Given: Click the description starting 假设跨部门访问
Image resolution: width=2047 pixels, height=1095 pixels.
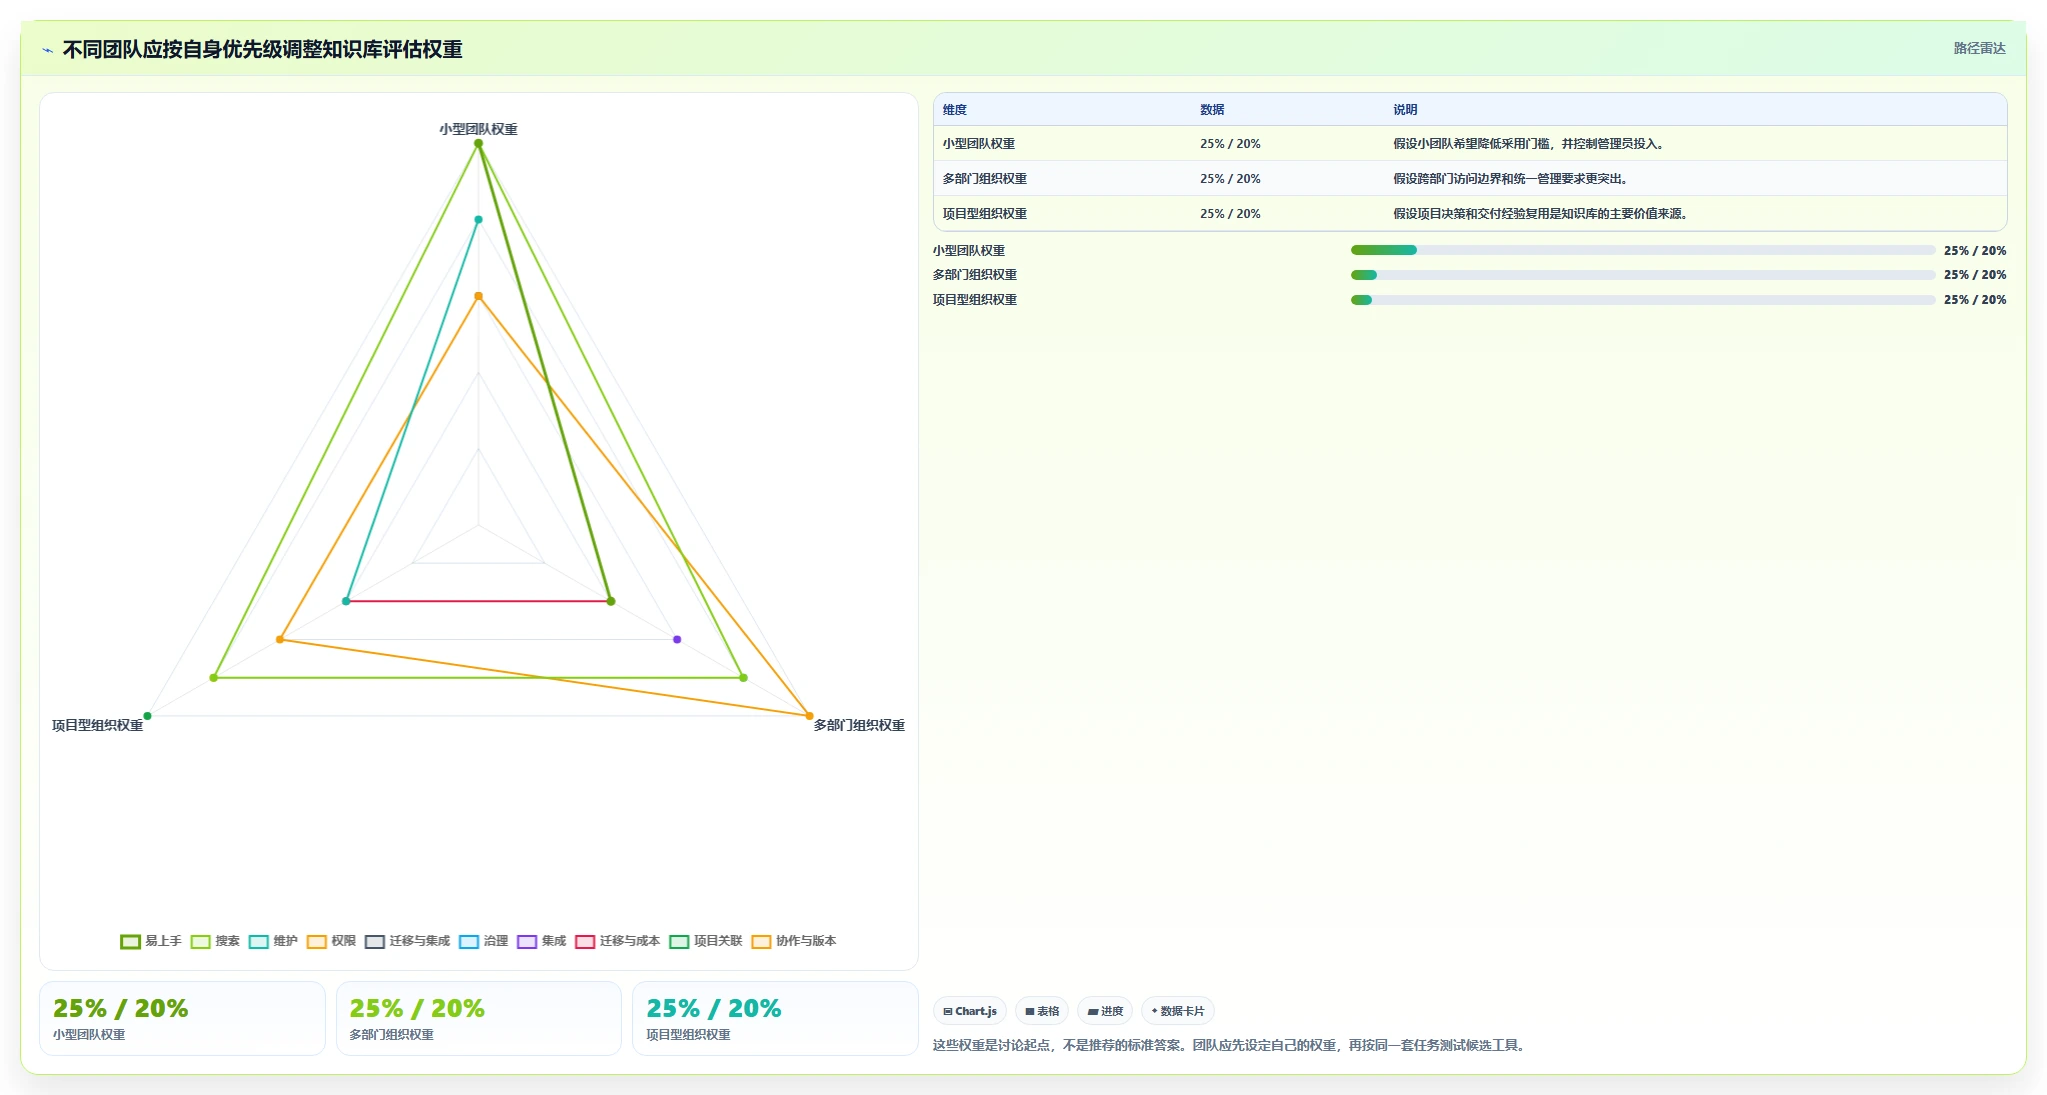Looking at the screenshot, I should pyautogui.click(x=1511, y=179).
